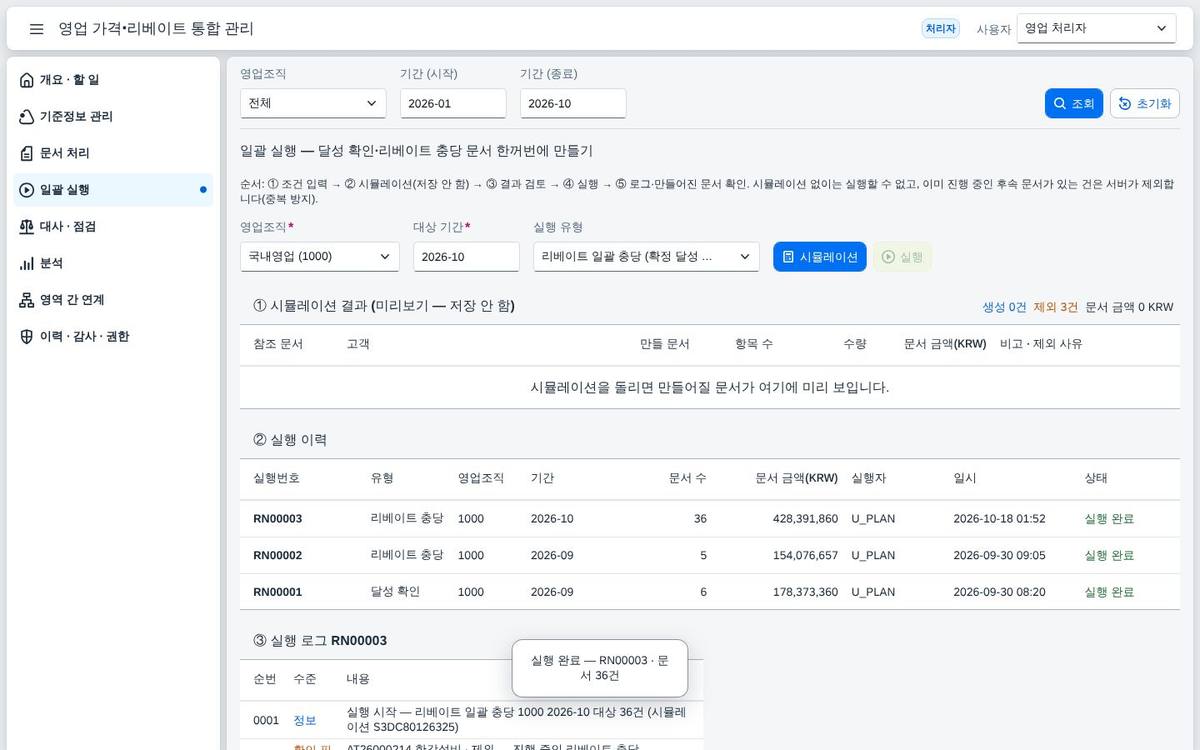Click 실행 완료 status of RN00003

pyautogui.click(x=1109, y=519)
